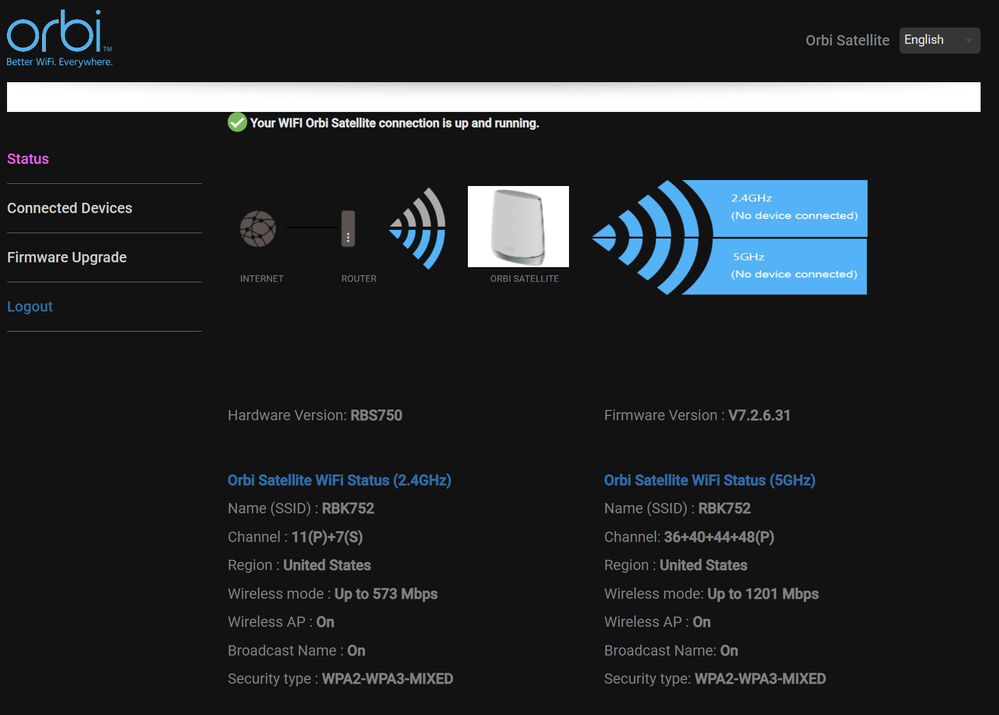The height and width of the screenshot is (715, 999).
Task: Click the Internet globe icon
Action: (x=258, y=228)
